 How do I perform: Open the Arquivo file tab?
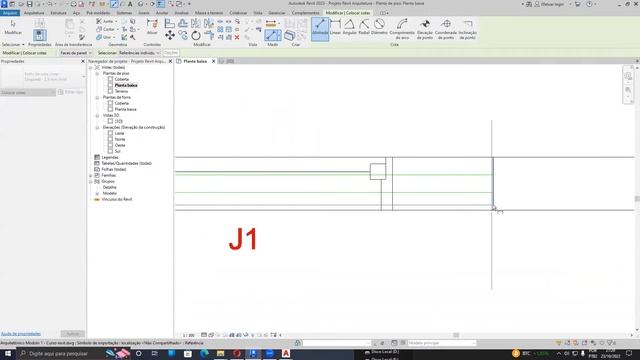pyautogui.click(x=10, y=13)
